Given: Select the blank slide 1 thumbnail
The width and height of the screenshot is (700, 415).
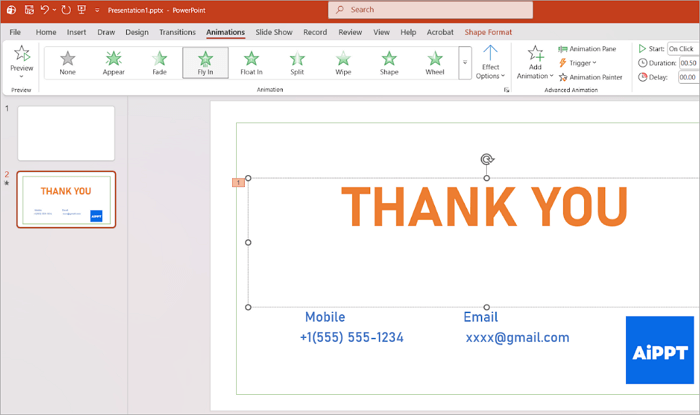Looking at the screenshot, I should [x=66, y=133].
